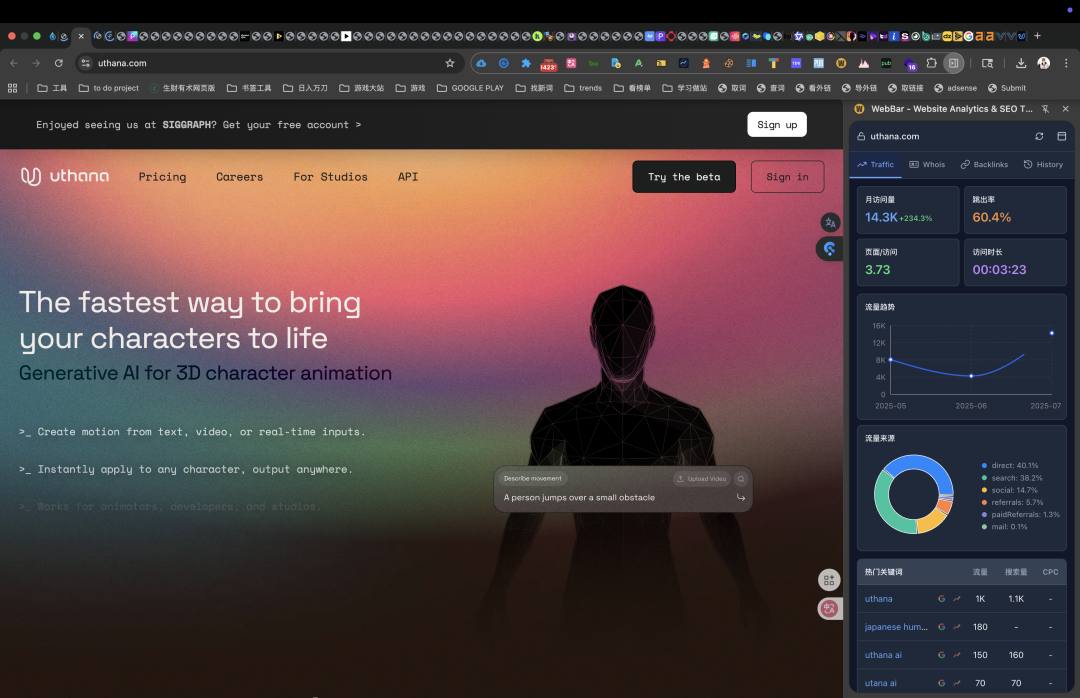Open the extension with red 1423 badge
The height and width of the screenshot is (698, 1080).
pyautogui.click(x=548, y=64)
